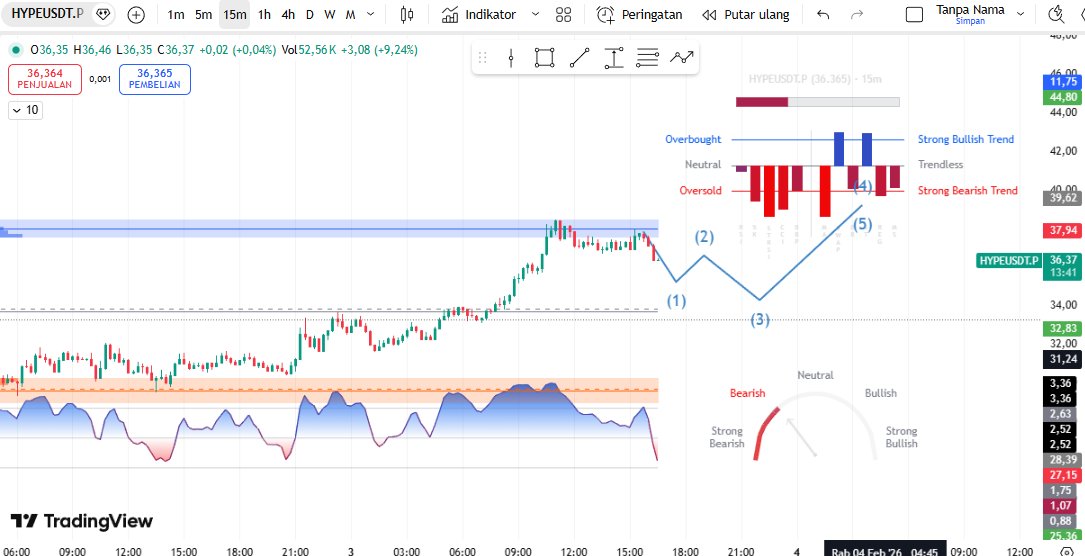1085x556 pixels.
Task: Click the Bullish gauge label
Action: point(880,393)
